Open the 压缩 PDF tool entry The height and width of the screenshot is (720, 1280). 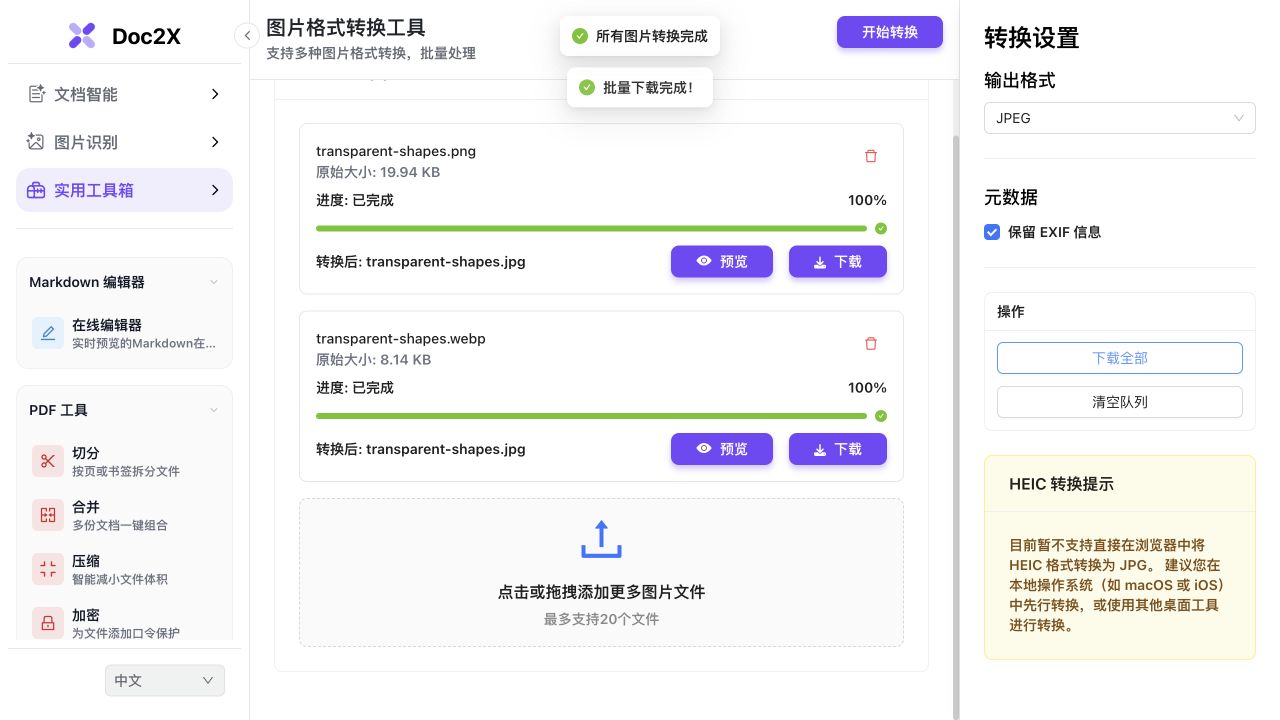tap(124, 569)
